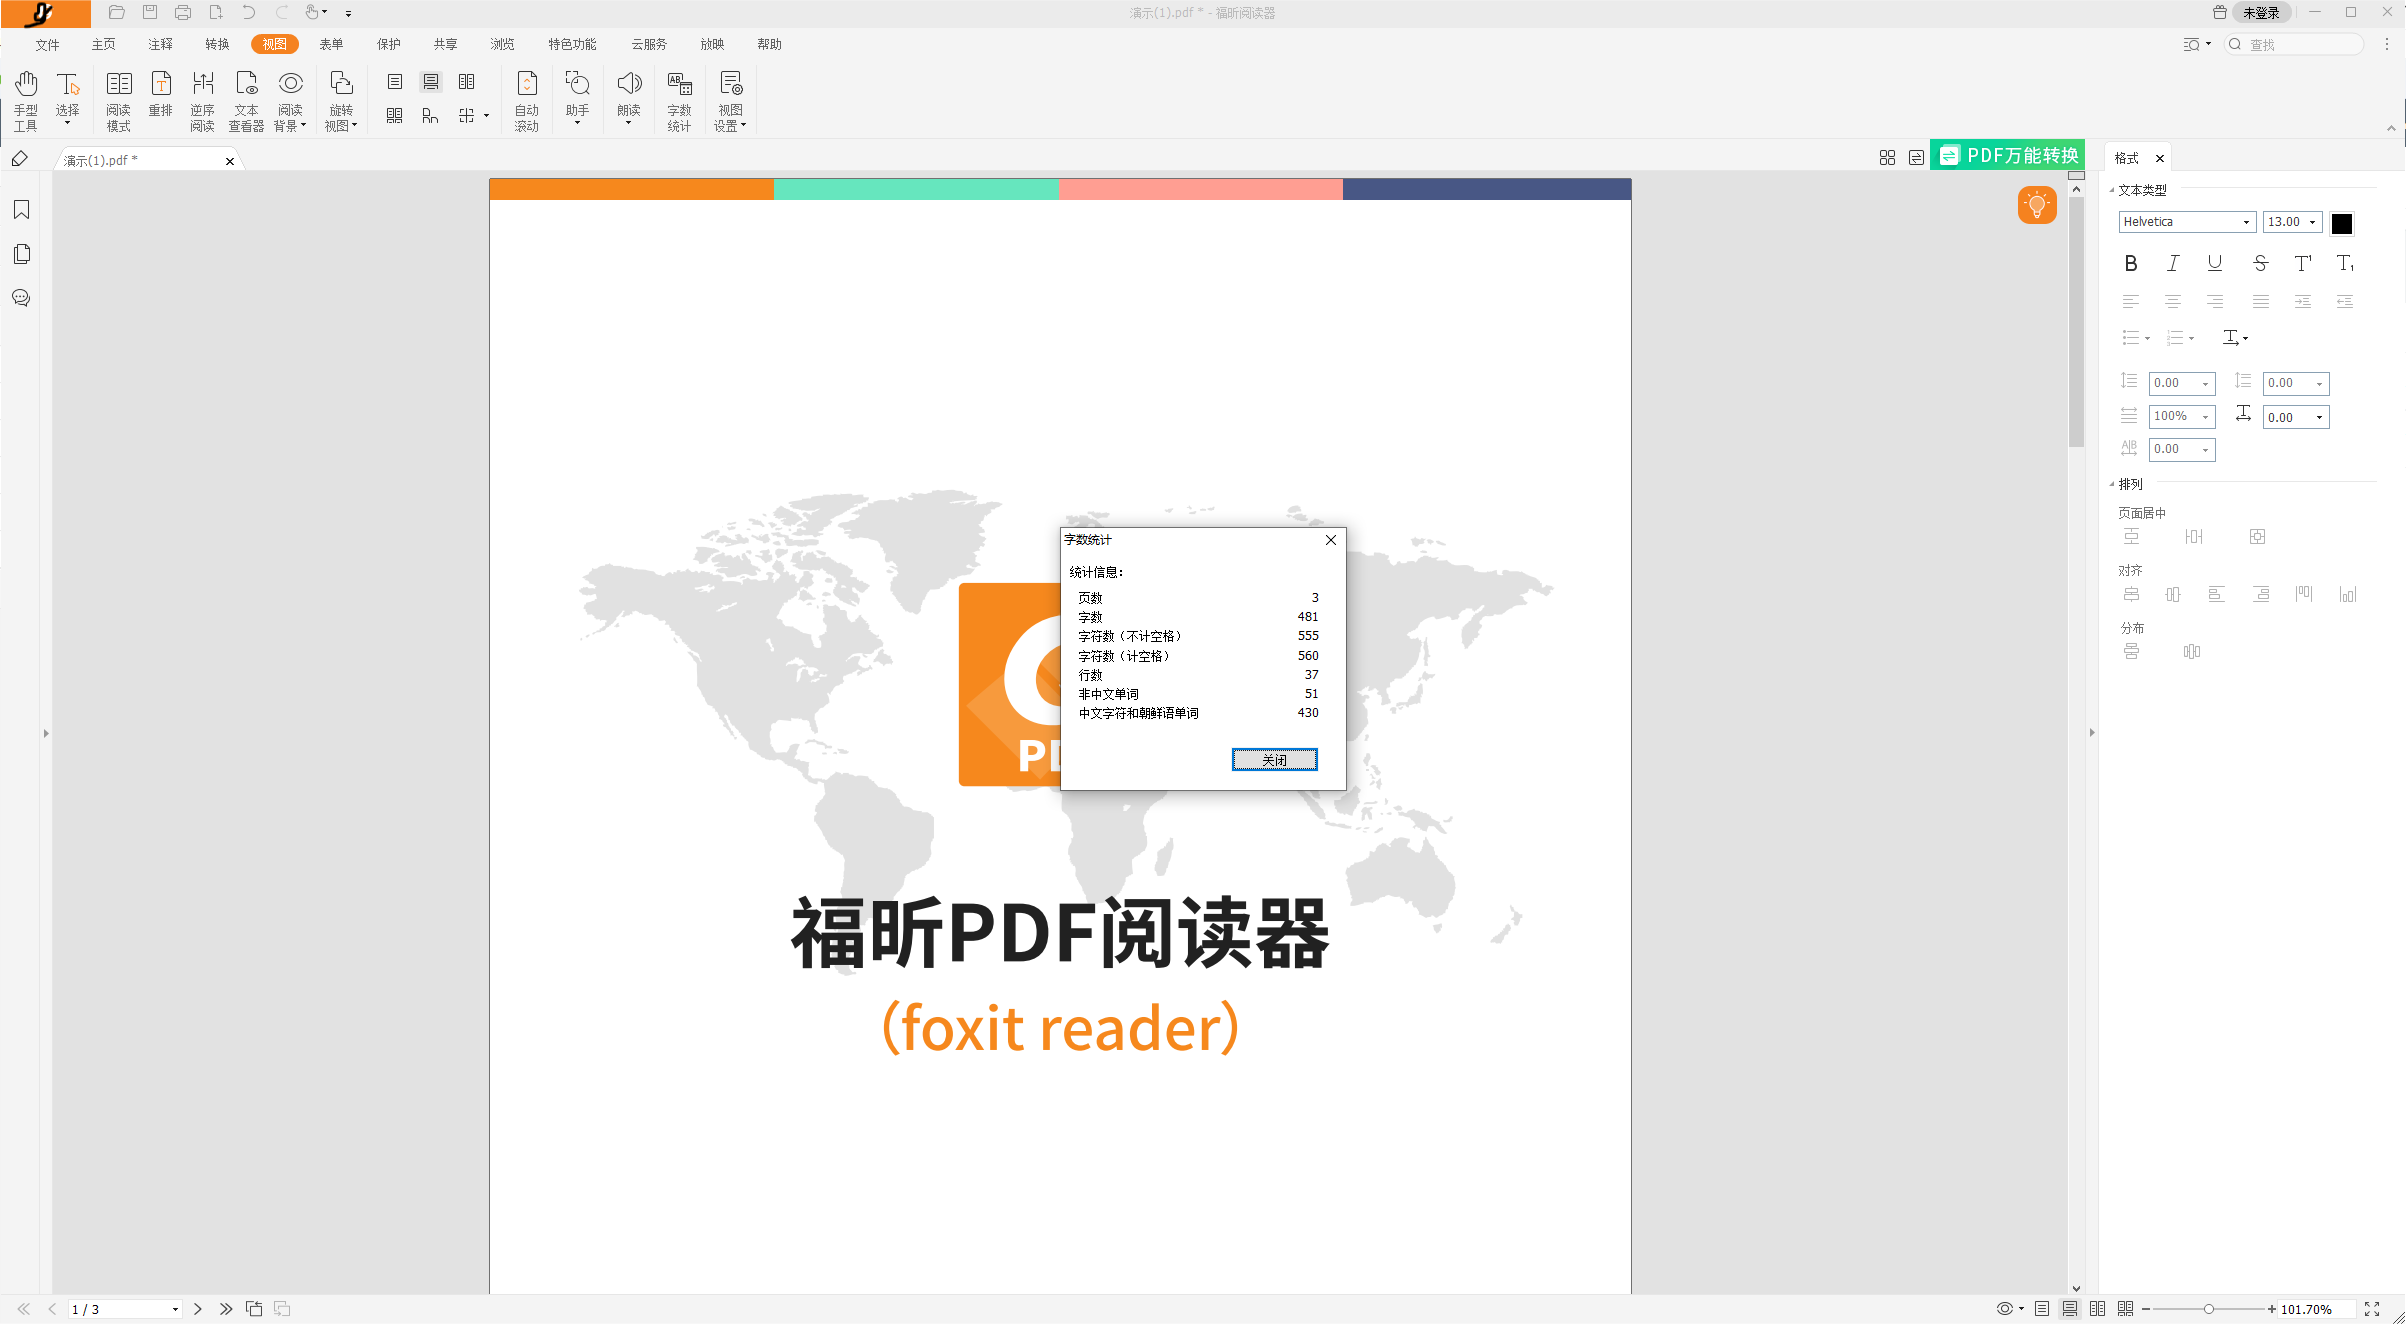Click the 未登录 login button
Viewport: 2406px width, 1324px height.
[x=2261, y=12]
